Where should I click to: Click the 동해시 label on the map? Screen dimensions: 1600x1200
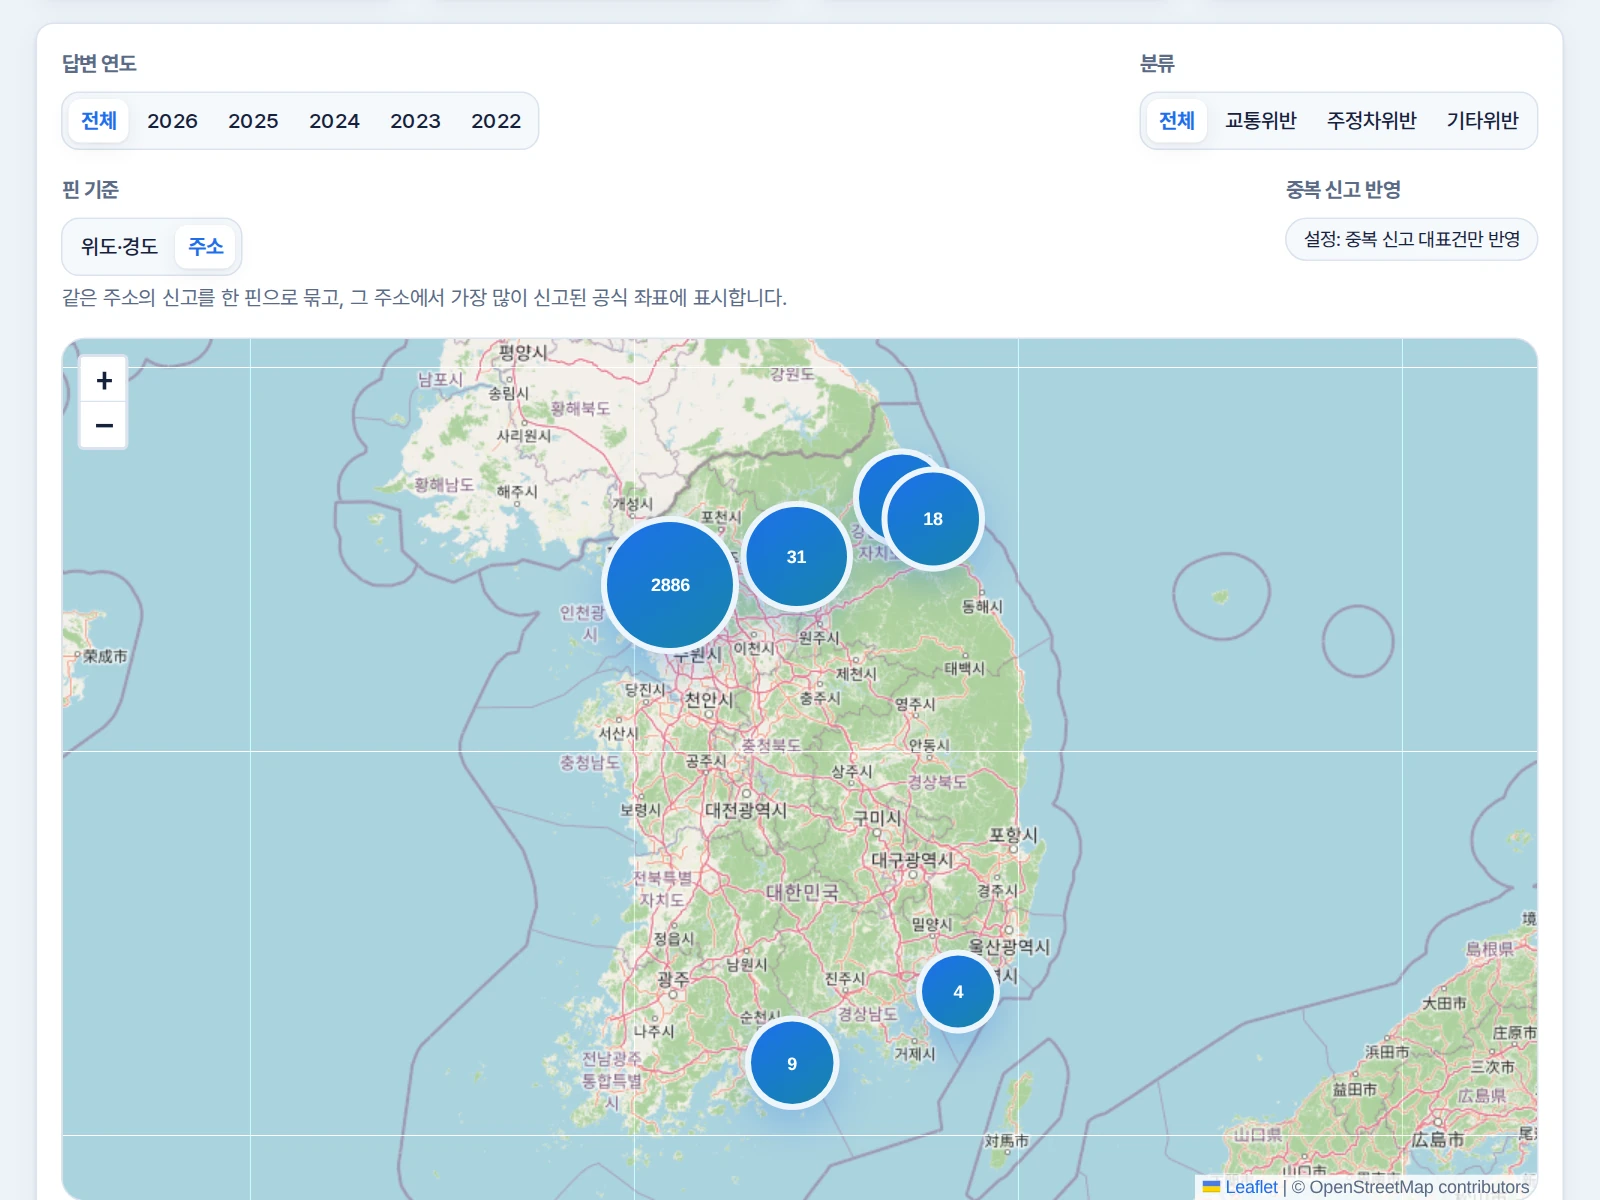coord(982,606)
